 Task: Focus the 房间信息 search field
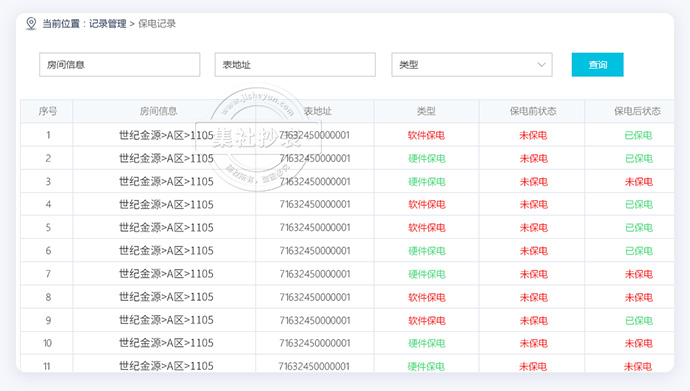click(x=120, y=65)
